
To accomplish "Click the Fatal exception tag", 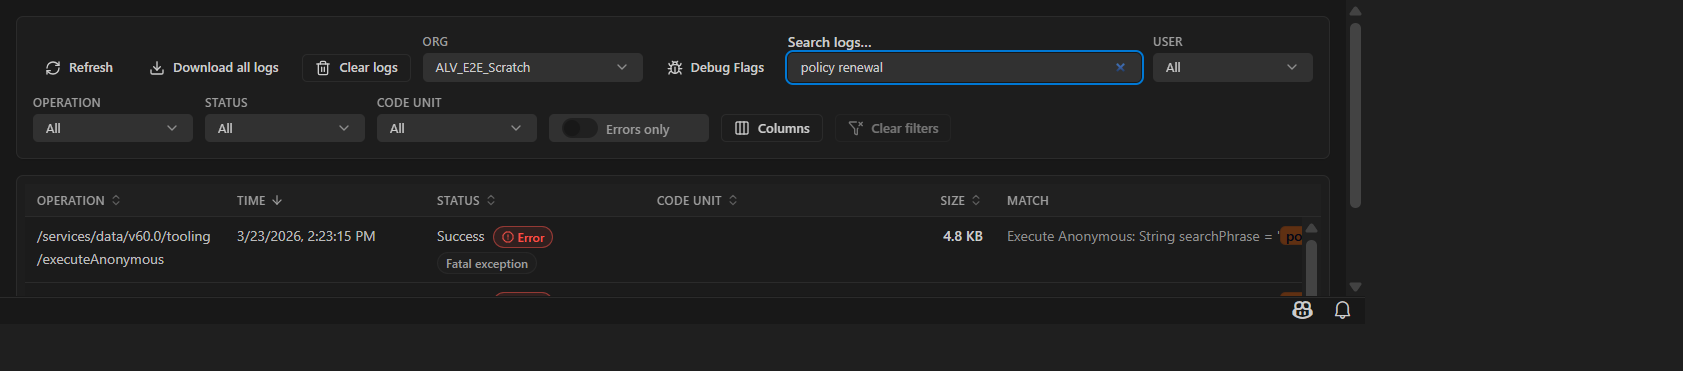I will [x=487, y=264].
